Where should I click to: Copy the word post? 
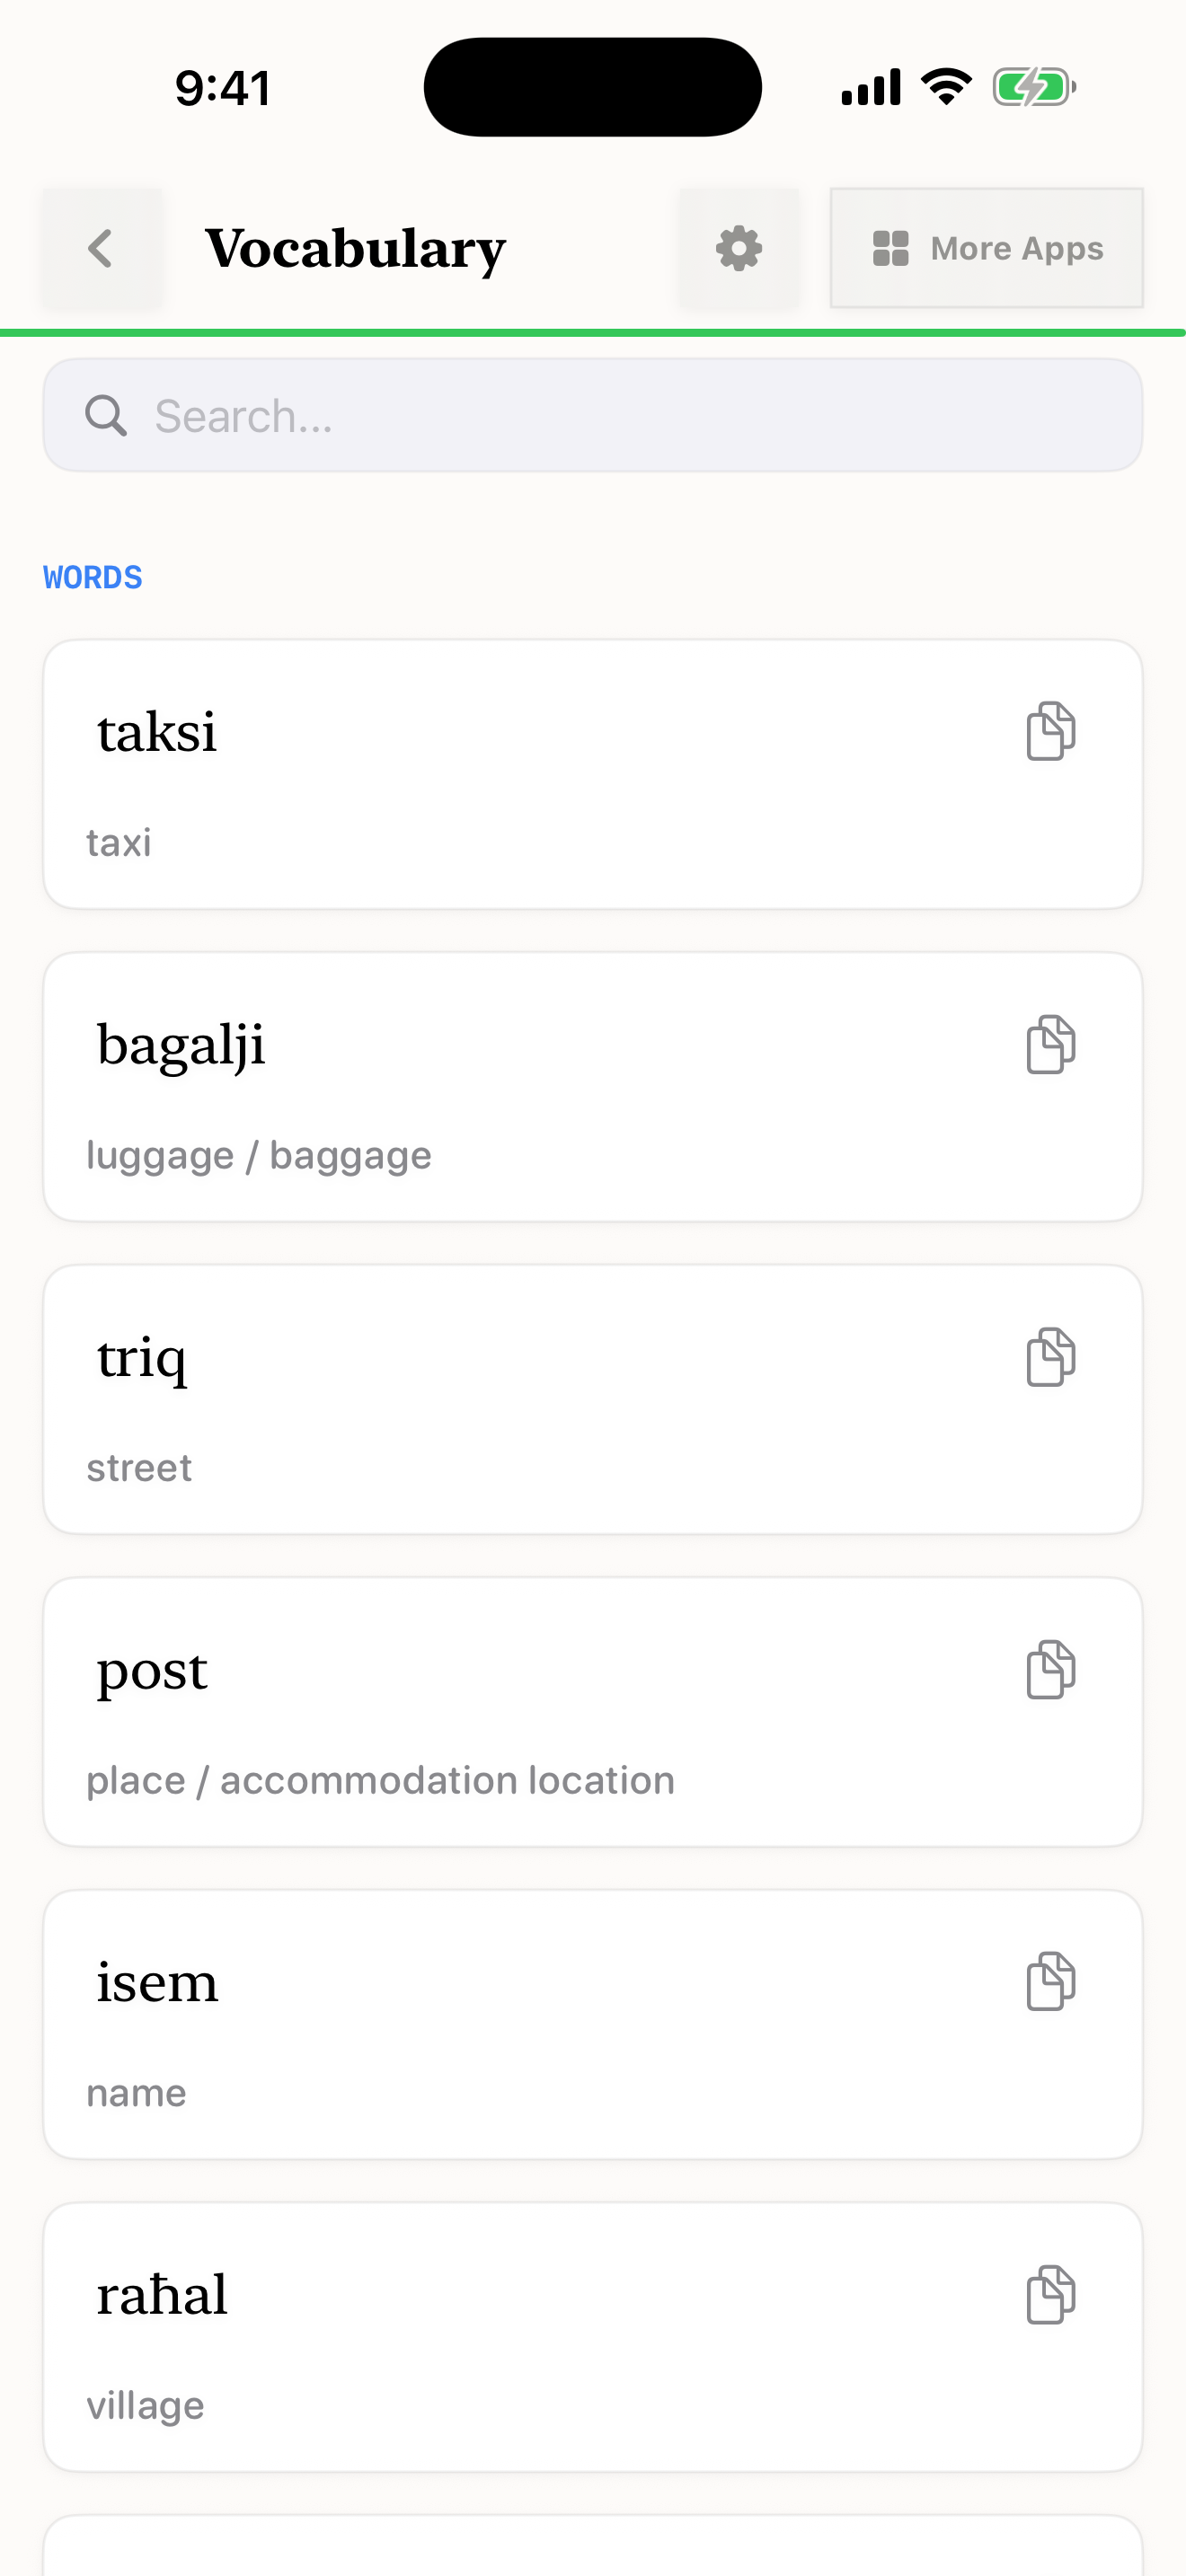(x=1050, y=1669)
